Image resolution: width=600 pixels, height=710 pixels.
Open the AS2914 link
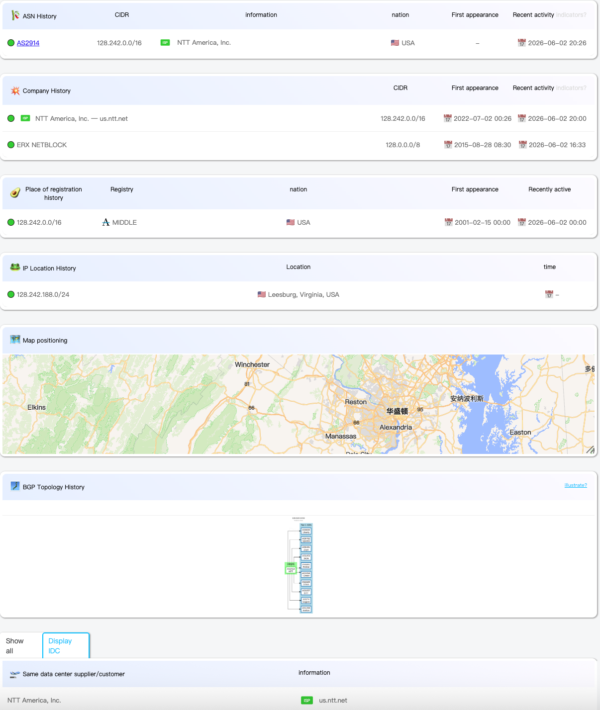pyautogui.click(x=28, y=43)
